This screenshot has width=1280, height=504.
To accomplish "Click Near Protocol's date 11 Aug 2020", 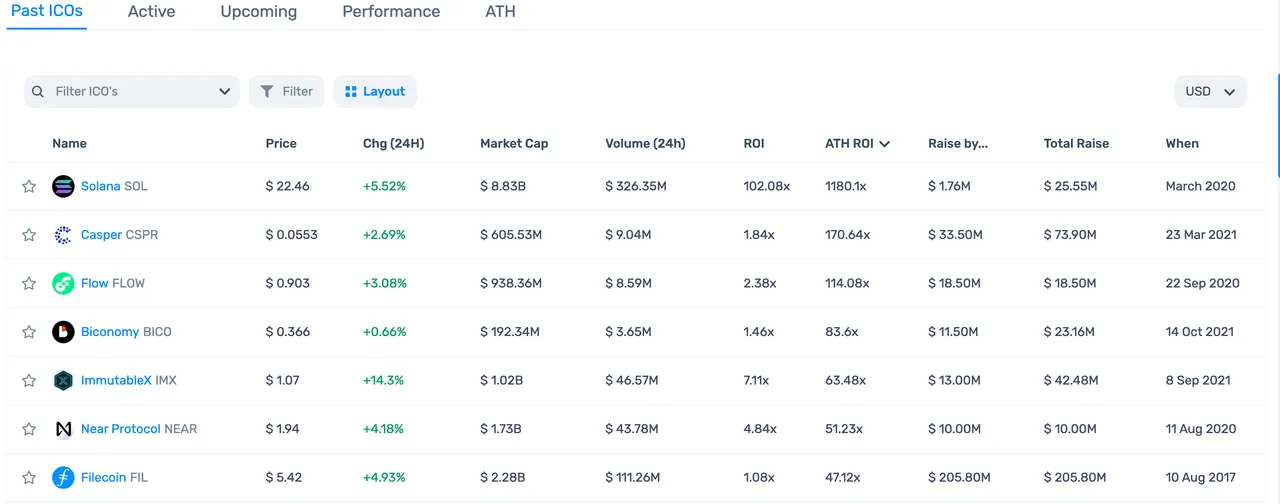I will [x=1201, y=429].
